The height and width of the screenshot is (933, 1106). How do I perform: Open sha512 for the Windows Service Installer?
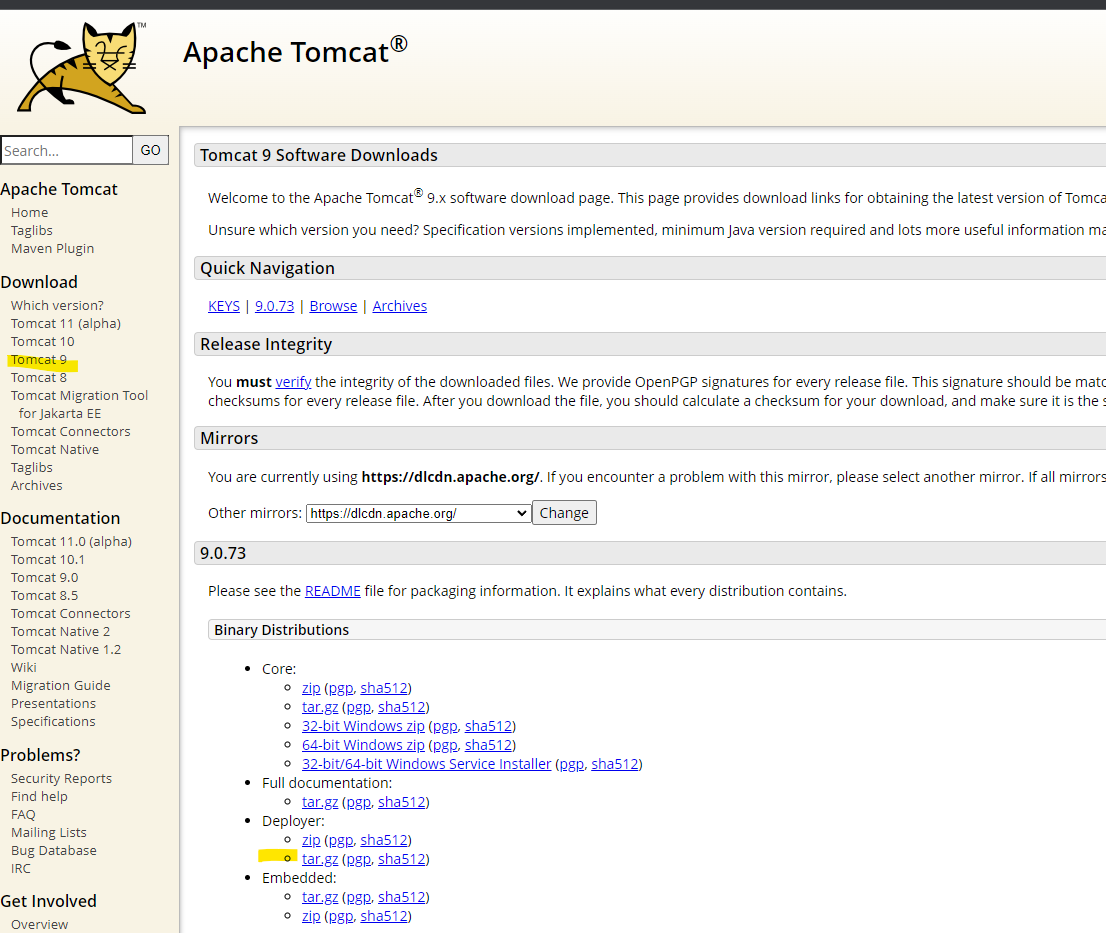pos(614,764)
